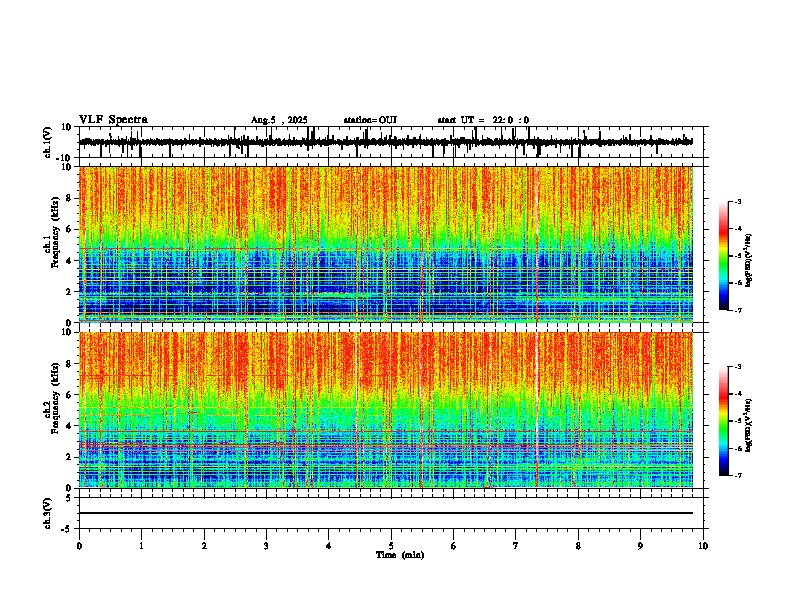The image size is (792, 612).
Task: Click time axis tick label "9"
Action: coord(640,546)
